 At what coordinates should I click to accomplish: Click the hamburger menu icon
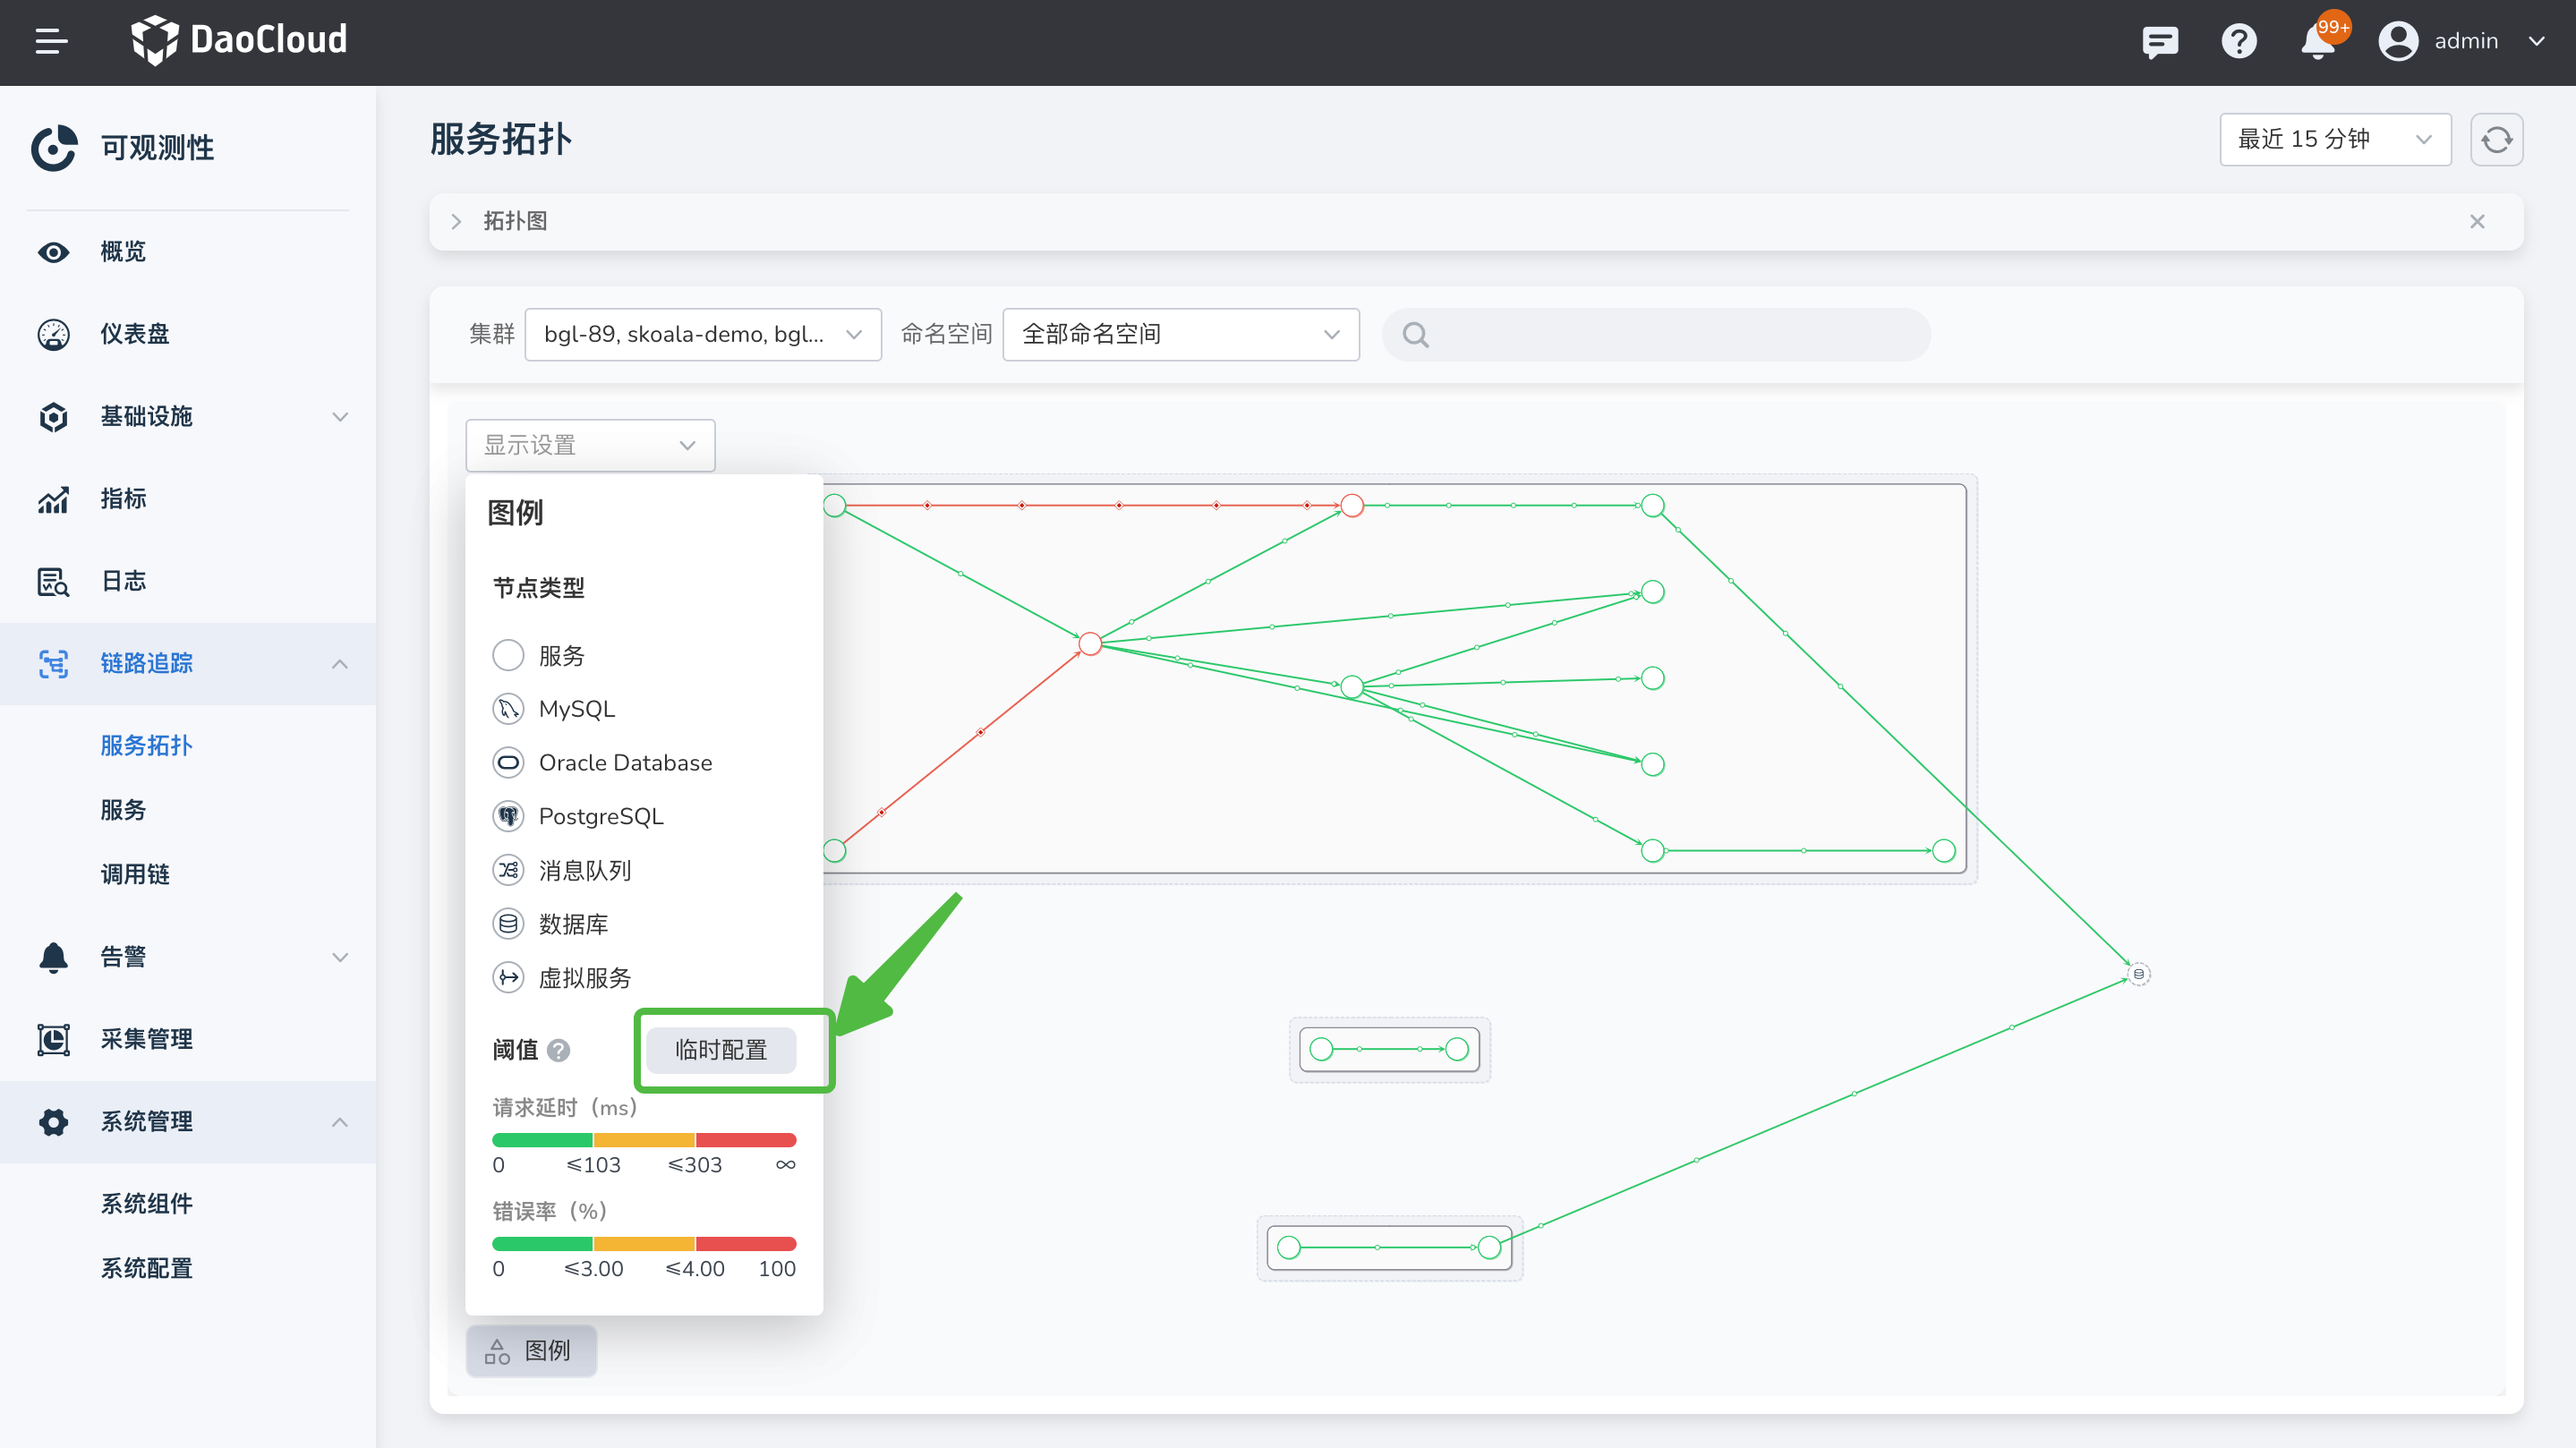tap(51, 41)
